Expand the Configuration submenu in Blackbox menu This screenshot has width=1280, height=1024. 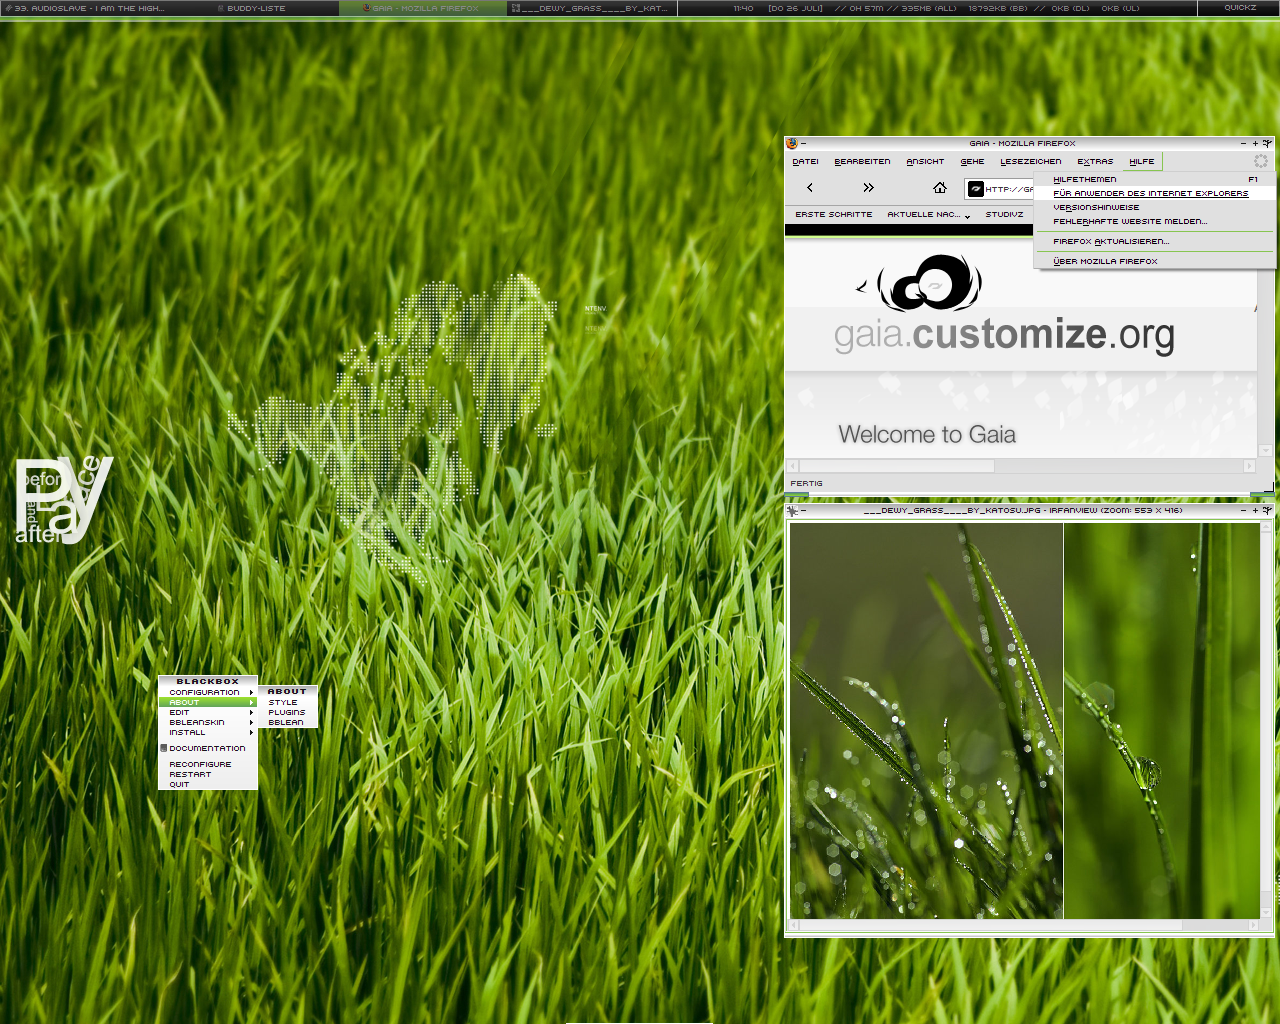[x=207, y=692]
